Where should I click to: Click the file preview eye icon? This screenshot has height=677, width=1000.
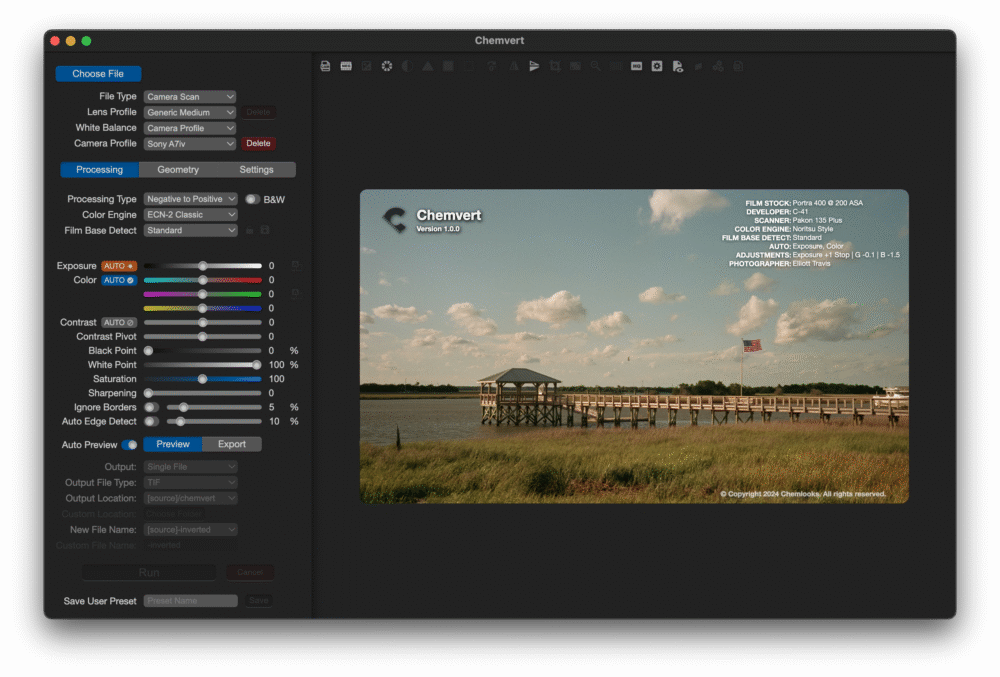pyautogui.click(x=678, y=66)
